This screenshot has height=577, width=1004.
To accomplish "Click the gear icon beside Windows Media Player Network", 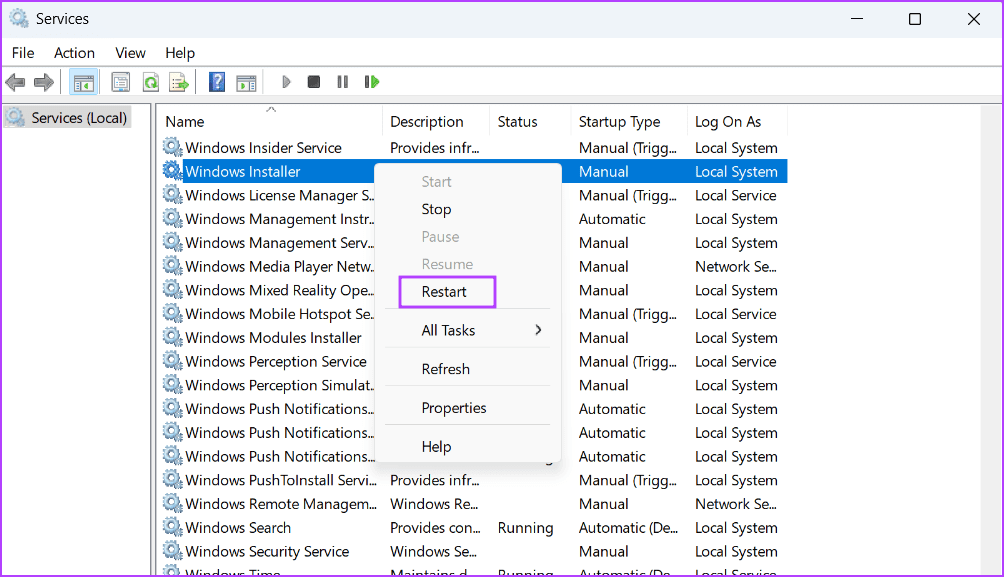I will [x=172, y=266].
